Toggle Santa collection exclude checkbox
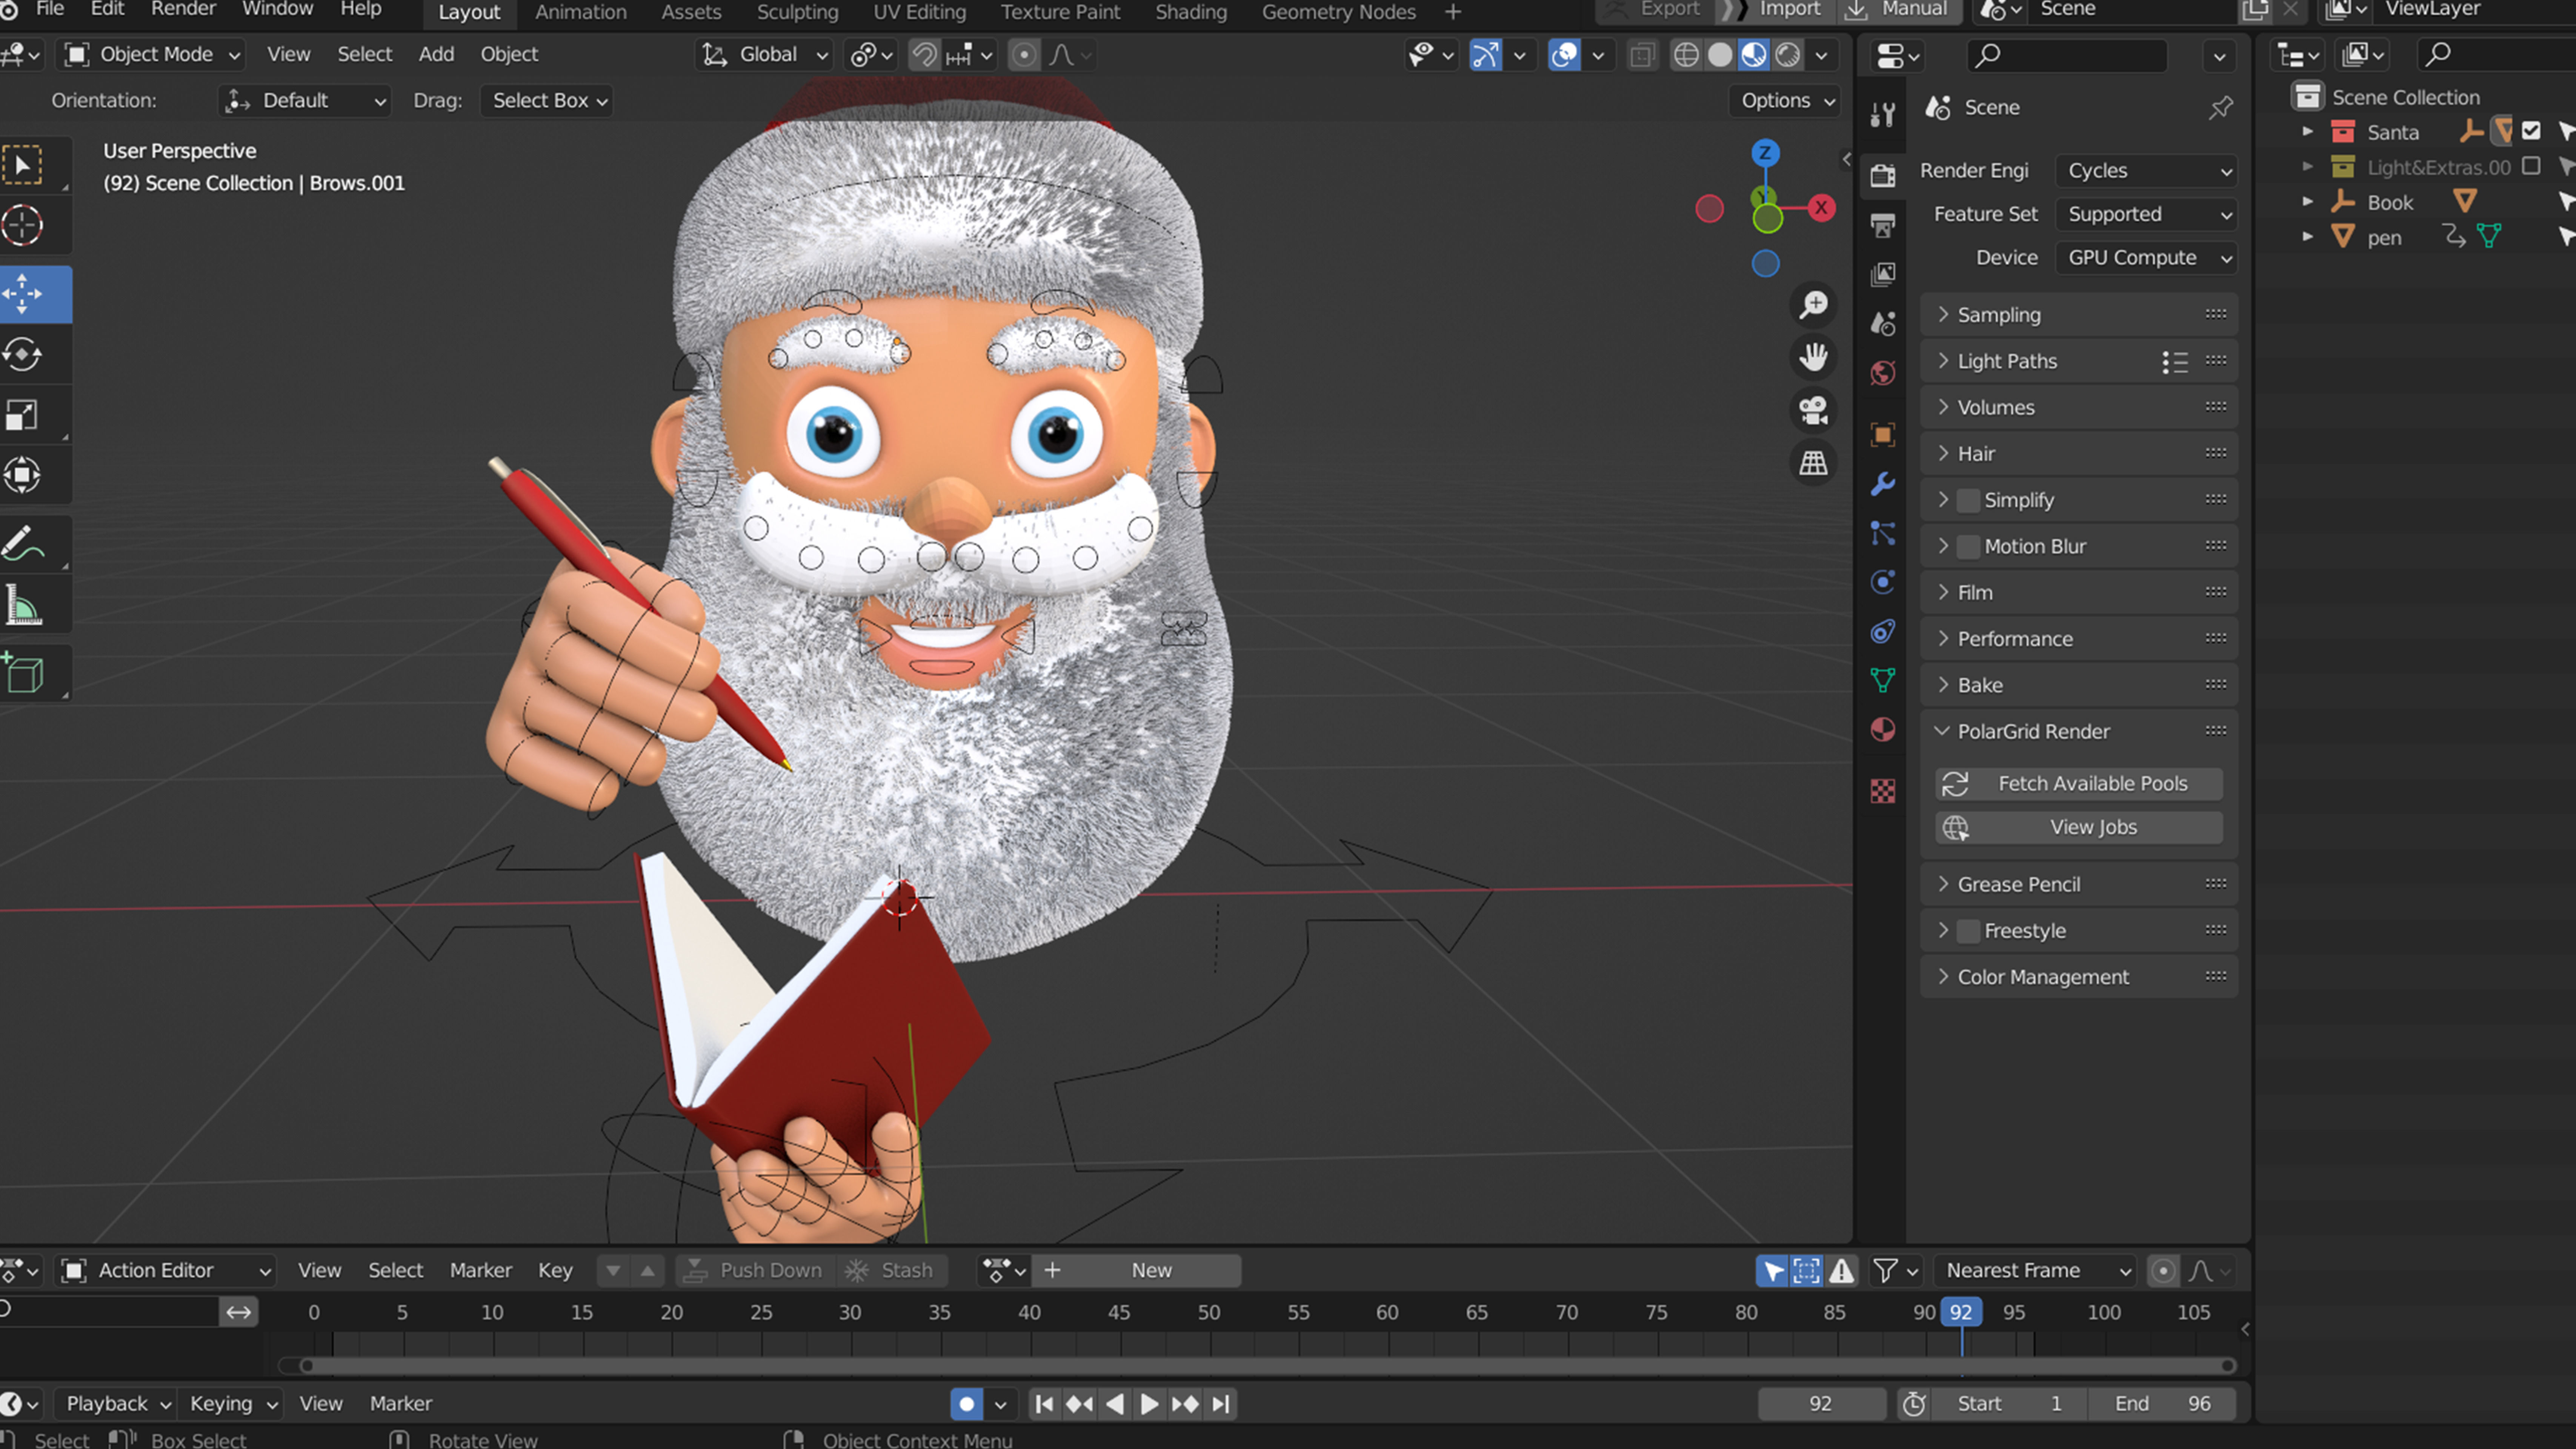The height and width of the screenshot is (1449, 2576). 2531,131
